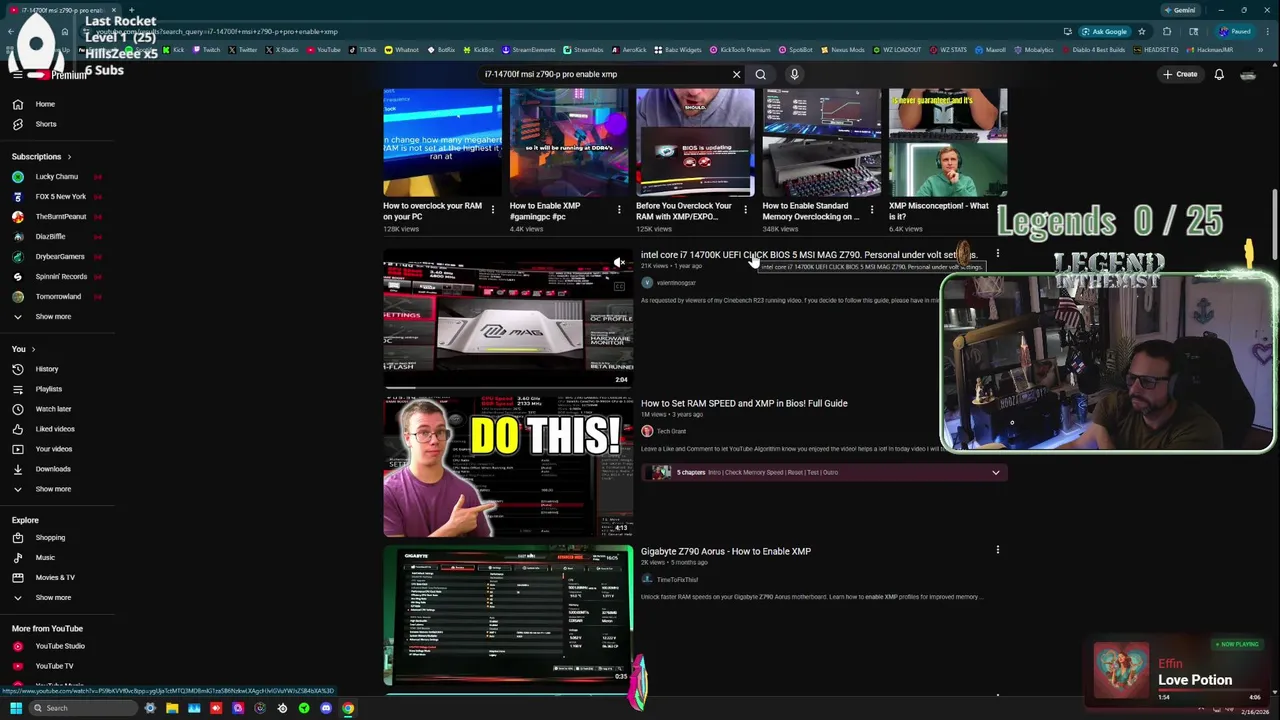
Task: Open WZ LOADOUT bookmark
Action: click(898, 50)
